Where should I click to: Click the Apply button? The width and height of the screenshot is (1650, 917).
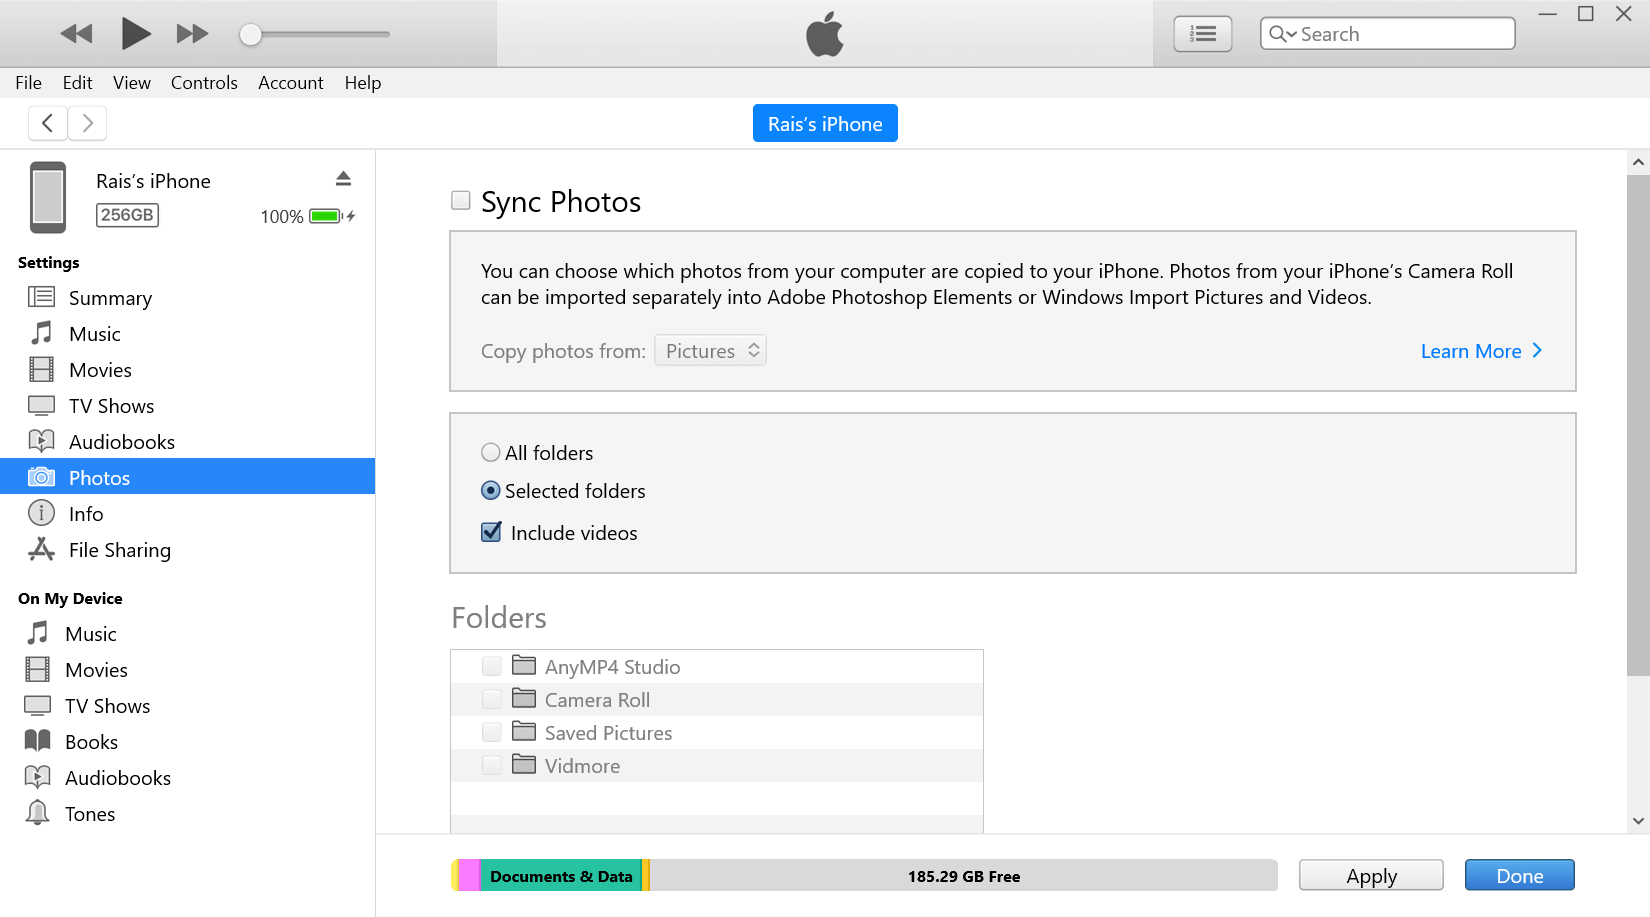click(1371, 875)
